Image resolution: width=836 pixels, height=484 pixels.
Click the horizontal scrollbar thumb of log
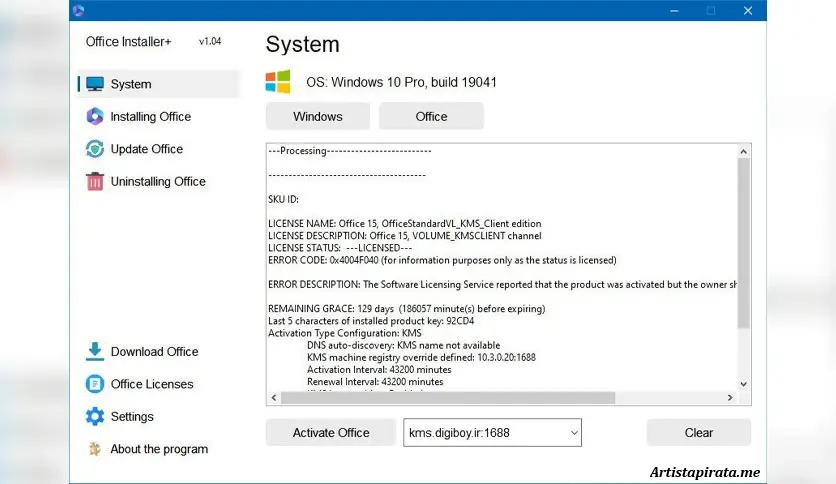point(448,398)
